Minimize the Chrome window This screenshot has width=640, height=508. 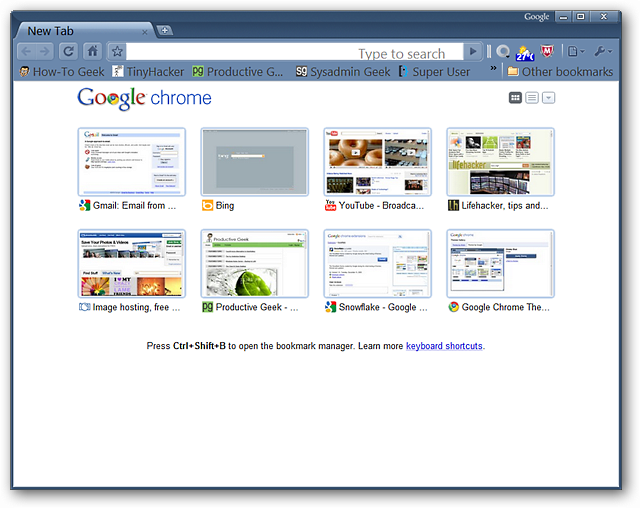(563, 17)
